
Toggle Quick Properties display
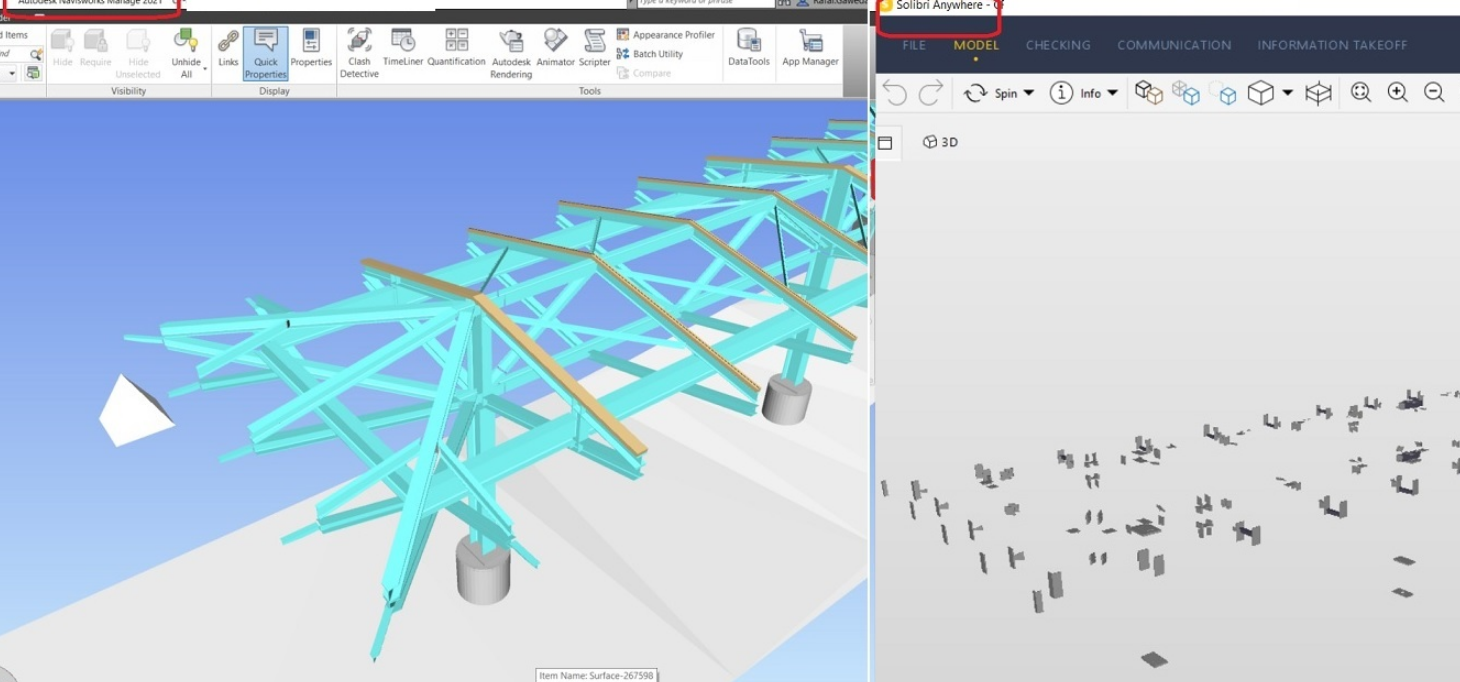[x=266, y=53]
